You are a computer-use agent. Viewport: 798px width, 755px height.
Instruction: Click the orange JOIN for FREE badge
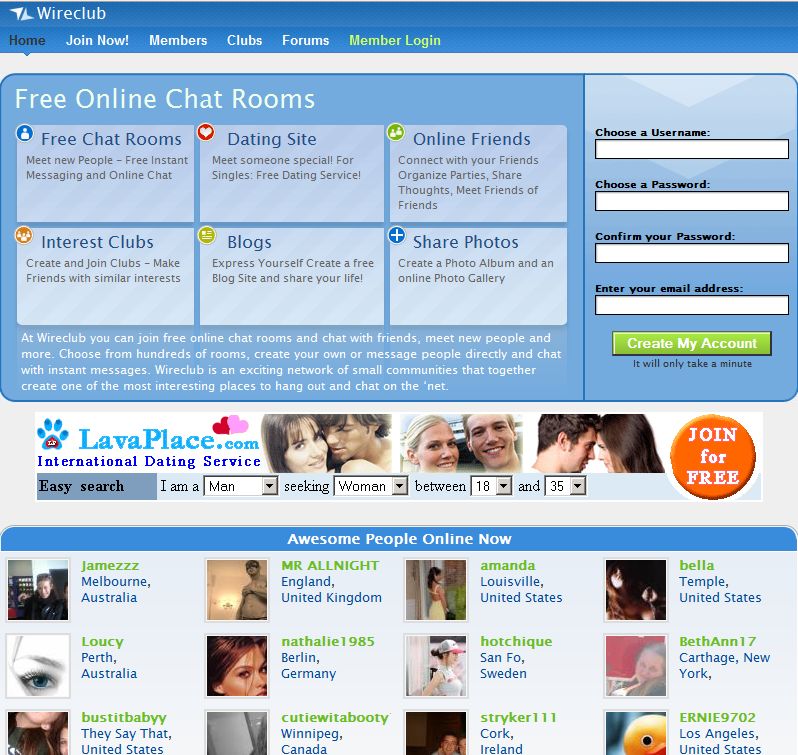coord(712,456)
